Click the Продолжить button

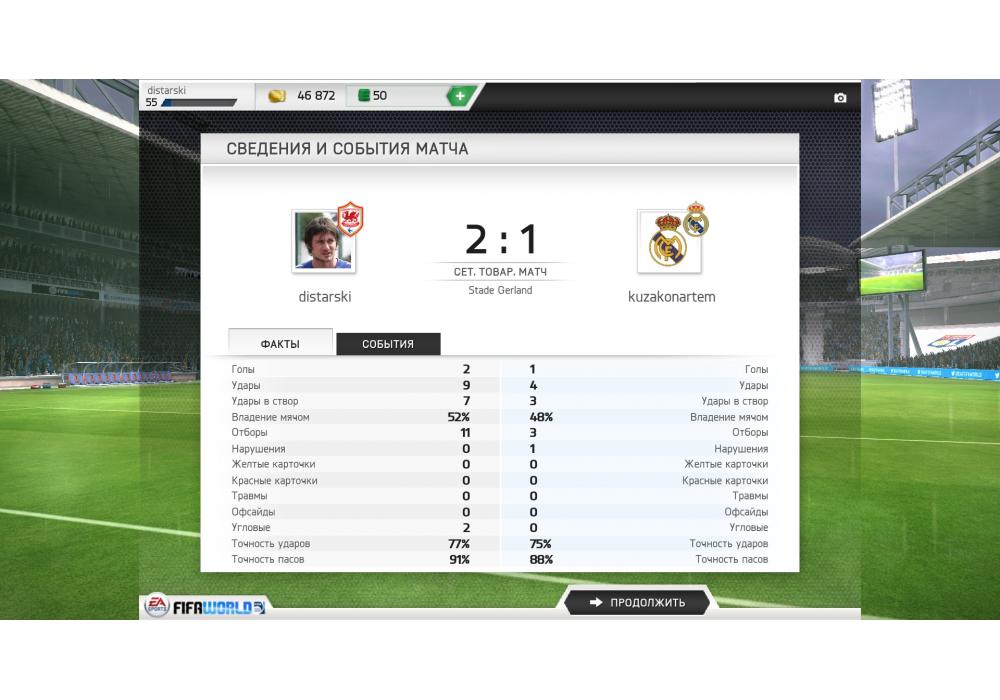(x=637, y=602)
